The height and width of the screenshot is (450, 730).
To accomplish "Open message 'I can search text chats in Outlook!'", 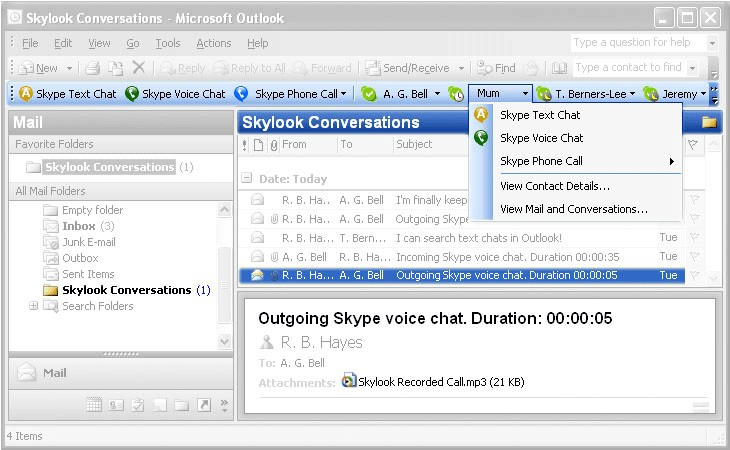I will [462, 238].
